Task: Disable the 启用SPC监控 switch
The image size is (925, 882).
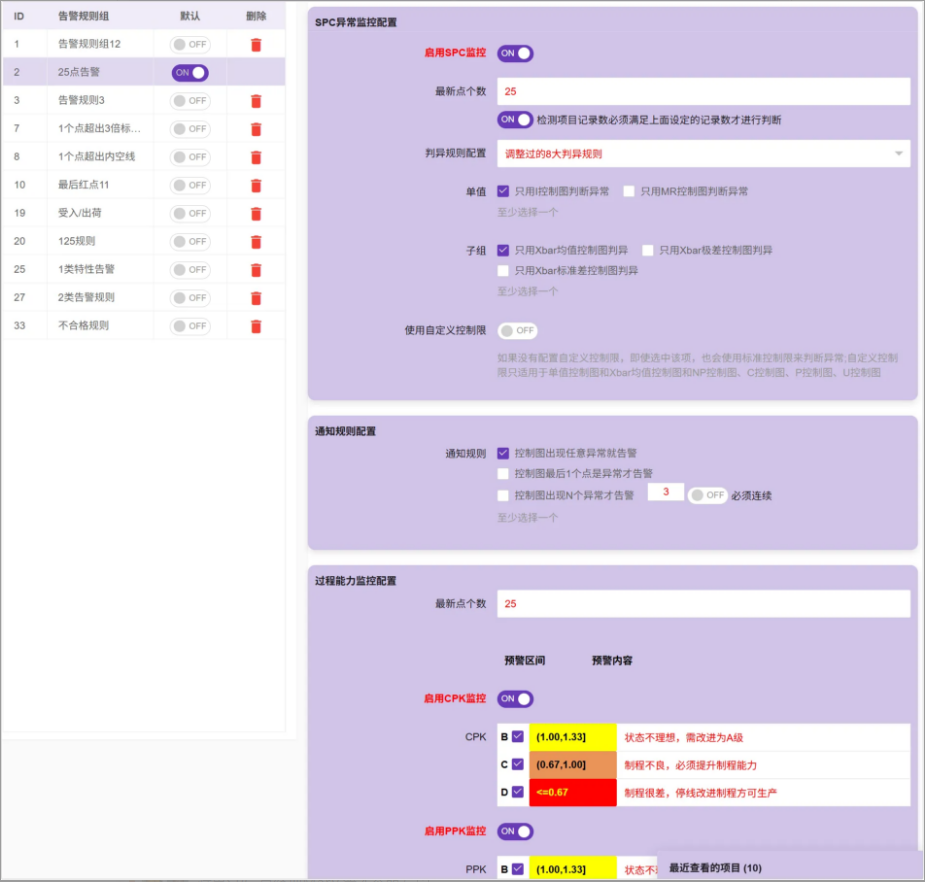Action: pos(515,53)
